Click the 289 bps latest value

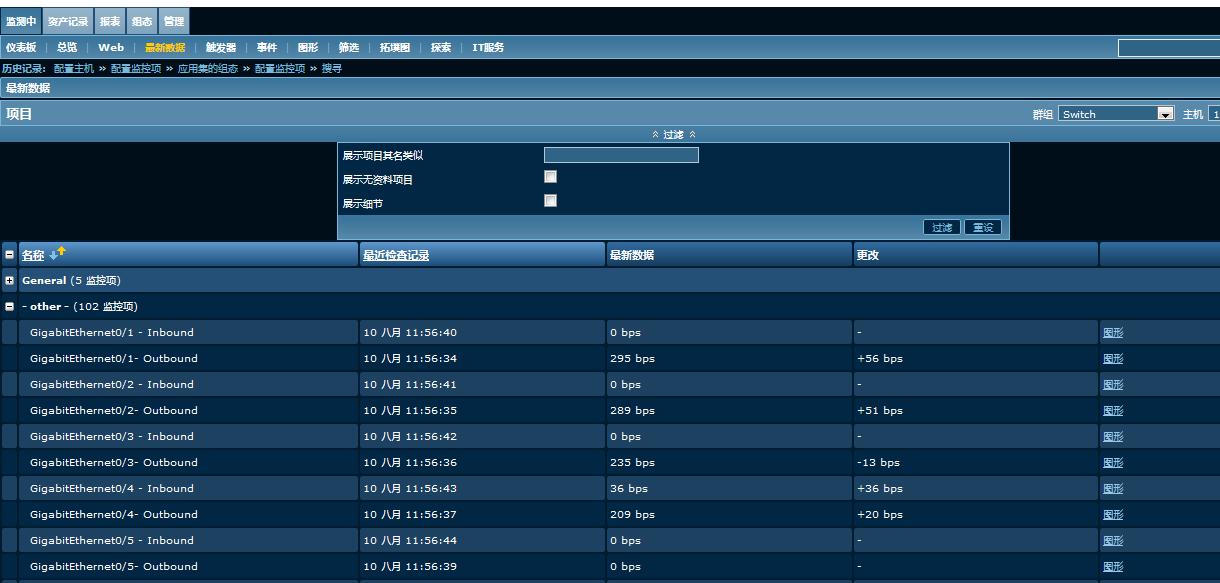click(x=632, y=410)
